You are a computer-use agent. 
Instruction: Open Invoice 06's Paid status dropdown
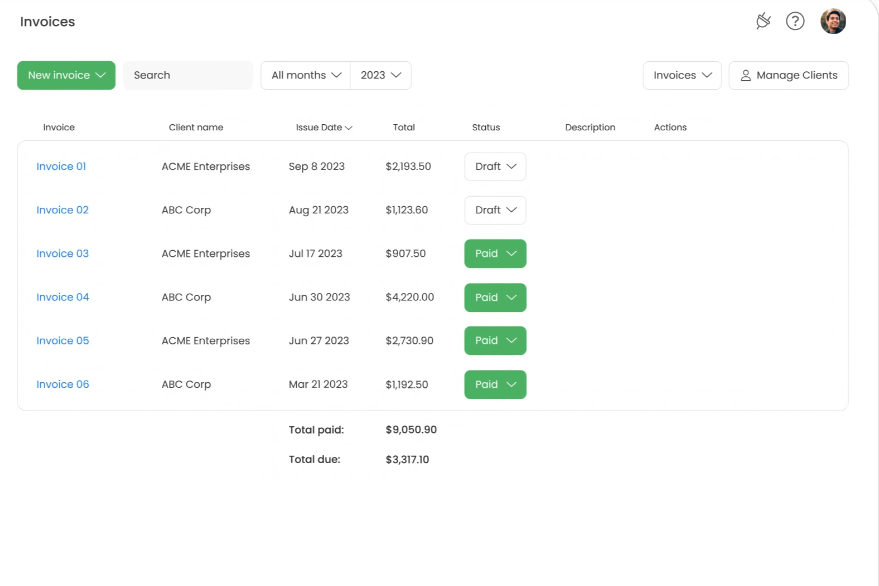tap(495, 384)
